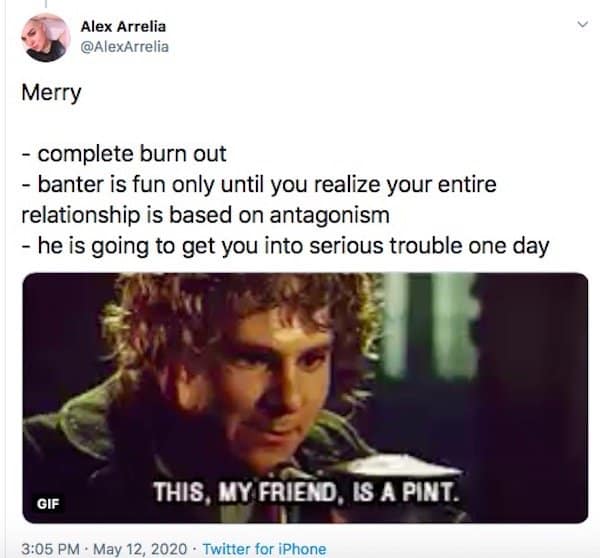Open the @AlexArrelia handle link
Image resolution: width=600 pixels, height=558 pixels.
124,47
